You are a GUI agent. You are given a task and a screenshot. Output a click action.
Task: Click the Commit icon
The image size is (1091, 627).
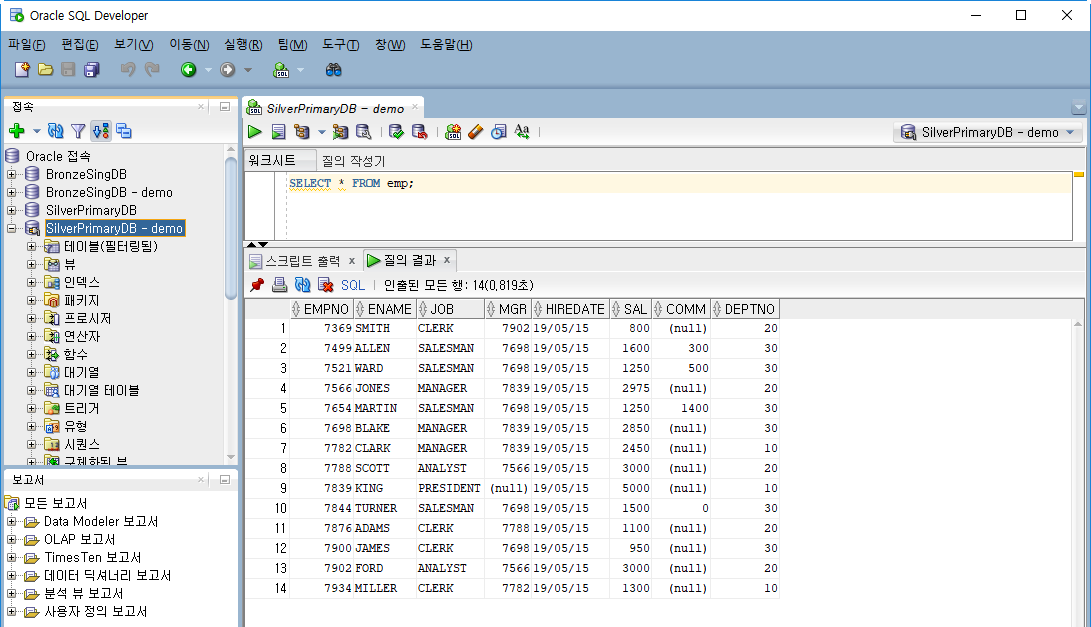[396, 132]
